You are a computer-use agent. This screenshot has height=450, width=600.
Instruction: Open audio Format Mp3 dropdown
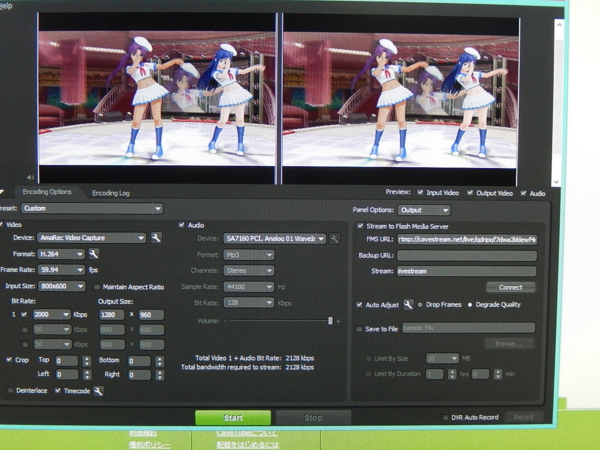(249, 255)
